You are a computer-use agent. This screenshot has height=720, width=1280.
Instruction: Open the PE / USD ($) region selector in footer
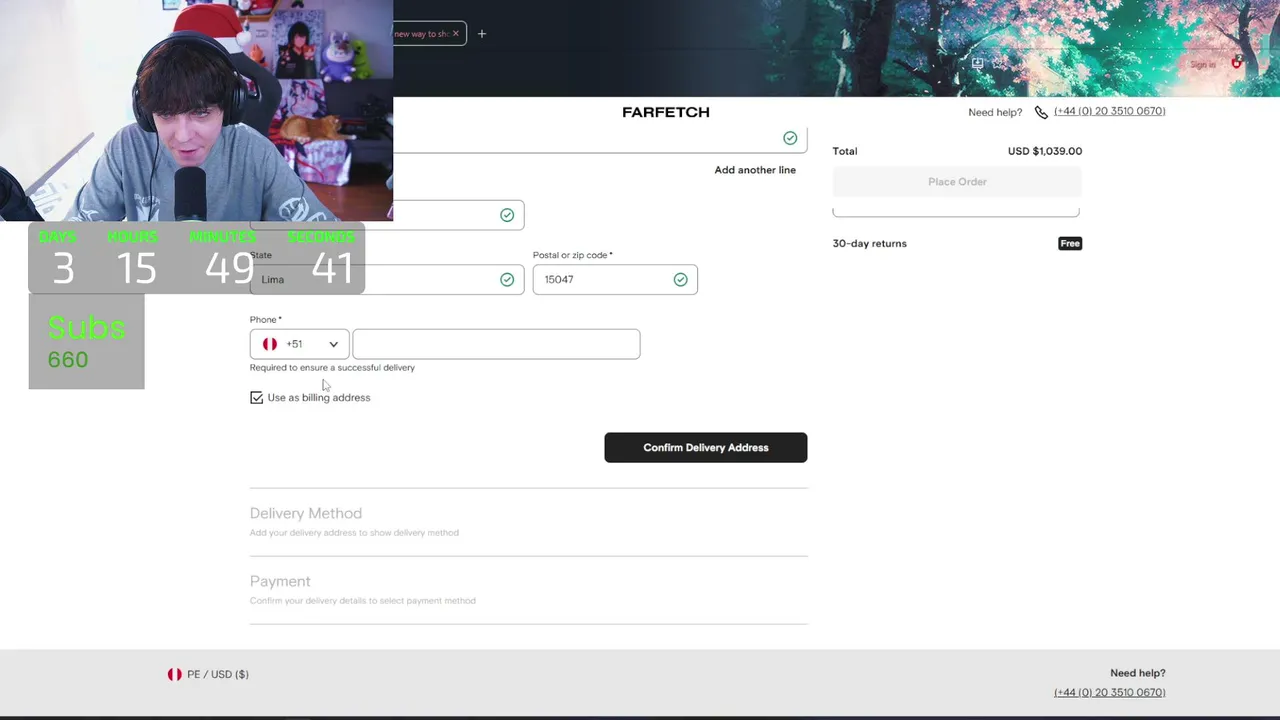tap(208, 675)
